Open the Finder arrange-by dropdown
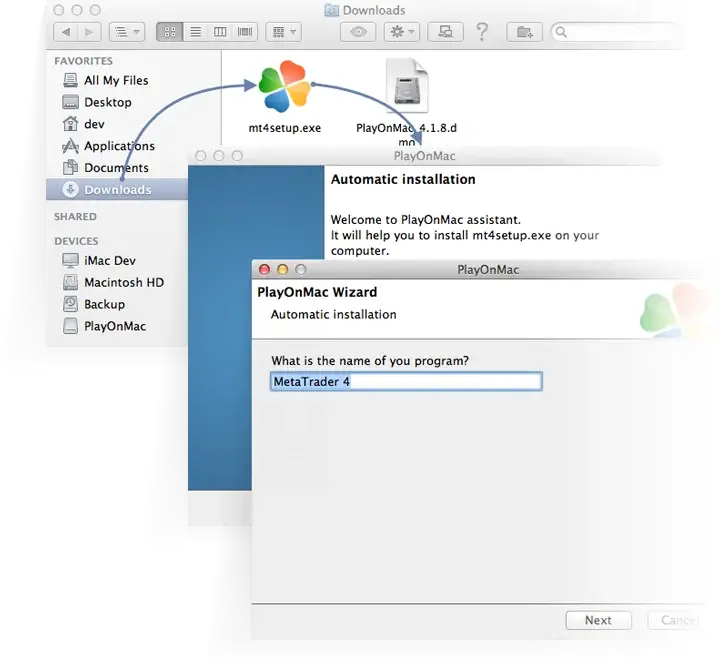The height and width of the screenshot is (664, 728). (284, 32)
